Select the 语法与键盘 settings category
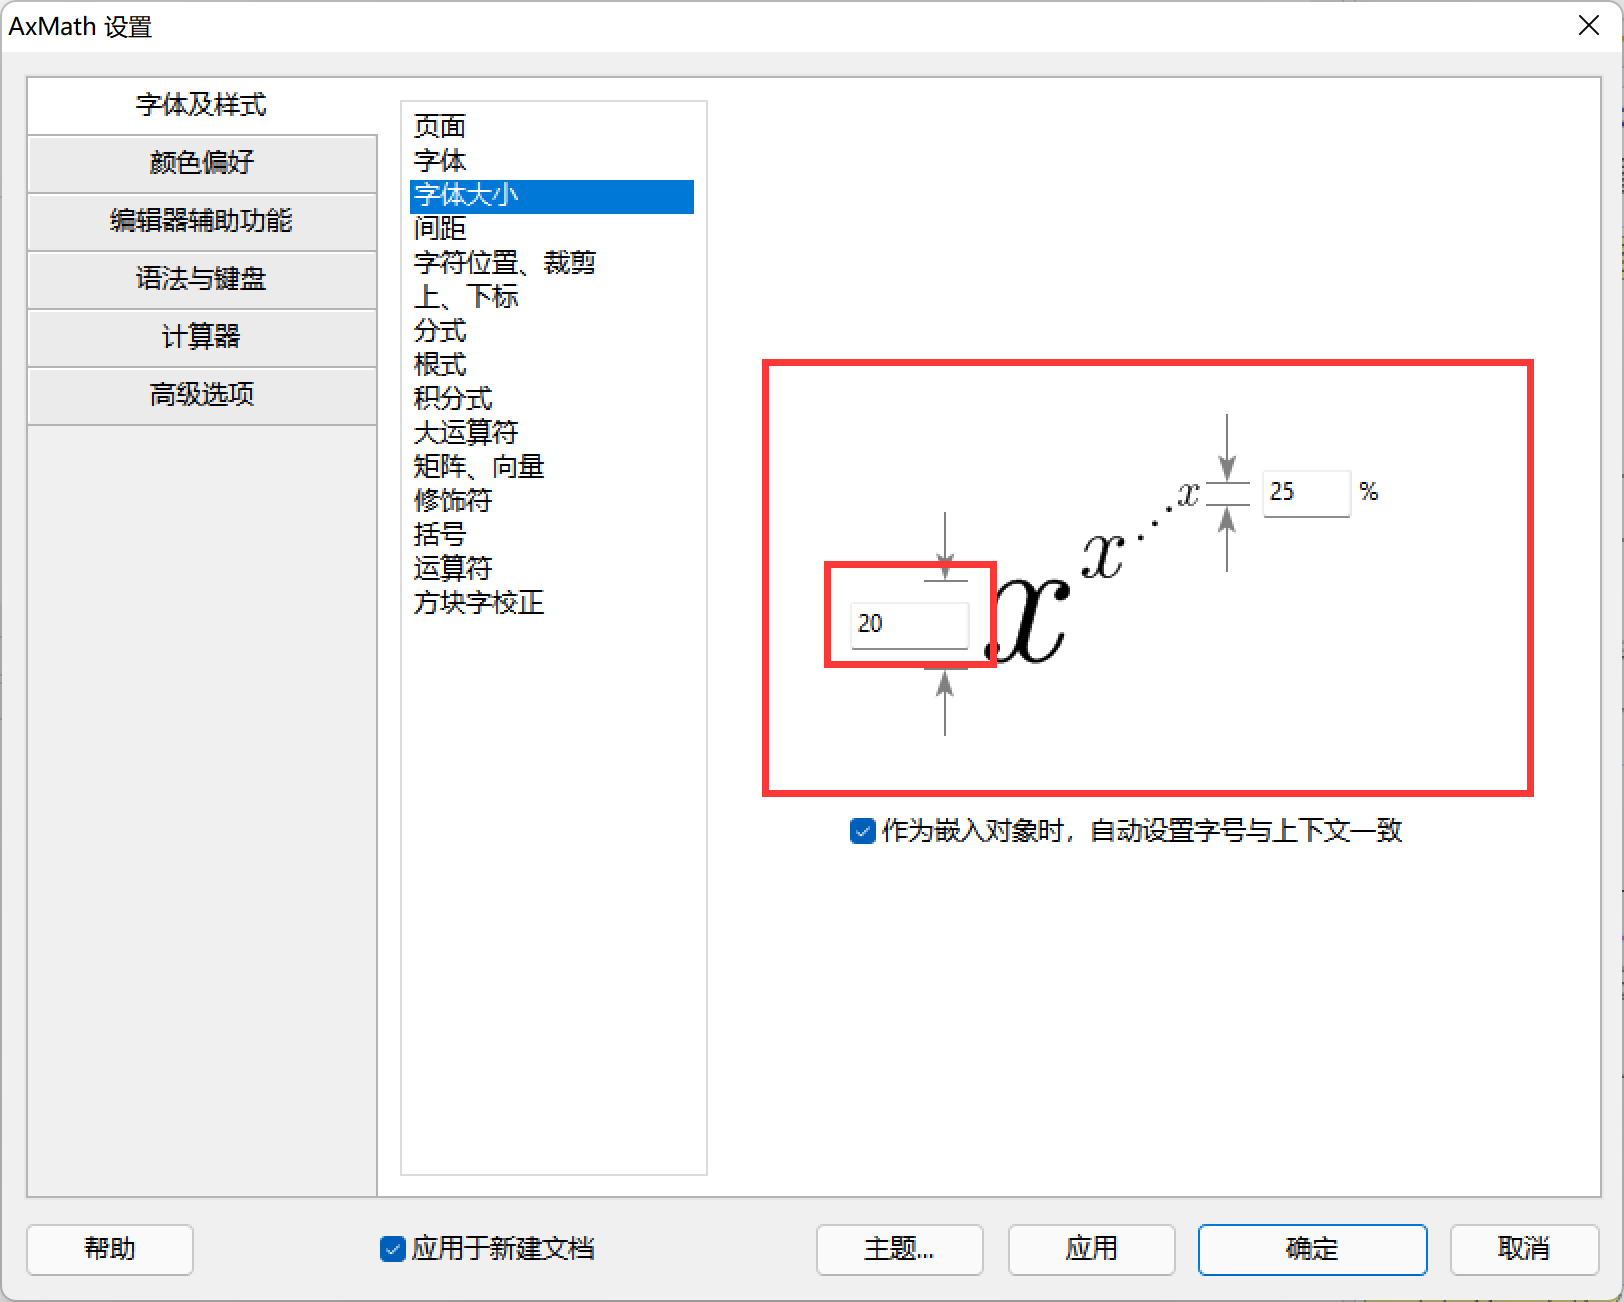This screenshot has height=1302, width=1624. 202,280
